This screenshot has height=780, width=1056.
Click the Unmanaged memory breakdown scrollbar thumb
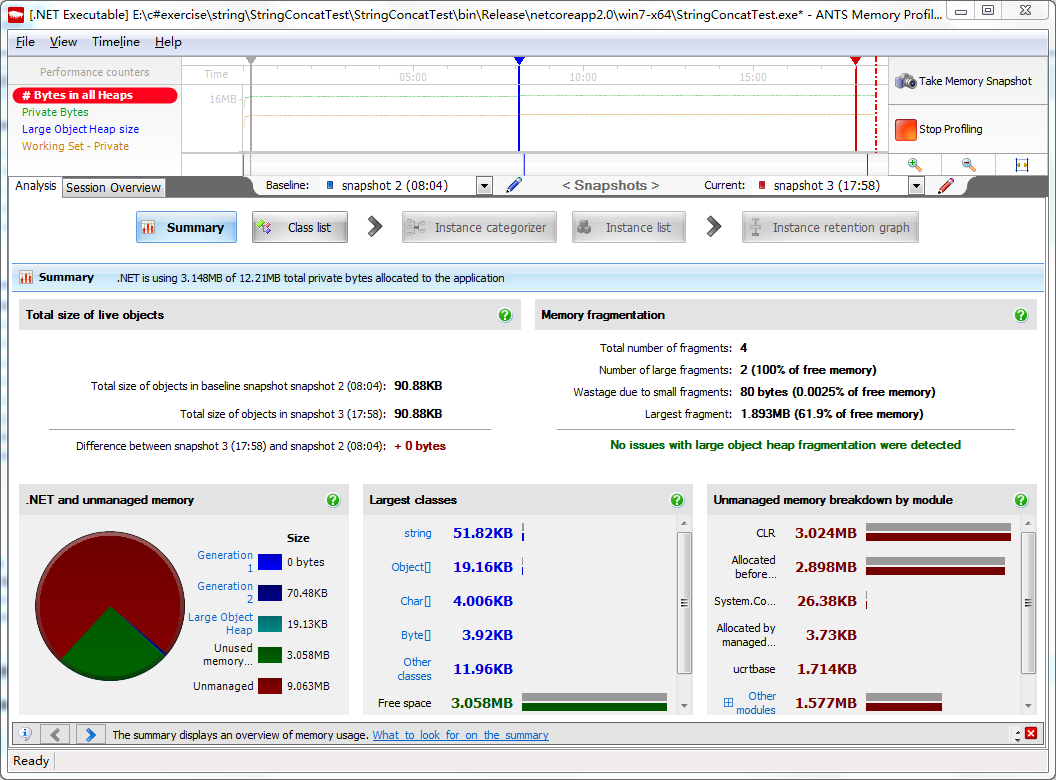click(x=1028, y=603)
